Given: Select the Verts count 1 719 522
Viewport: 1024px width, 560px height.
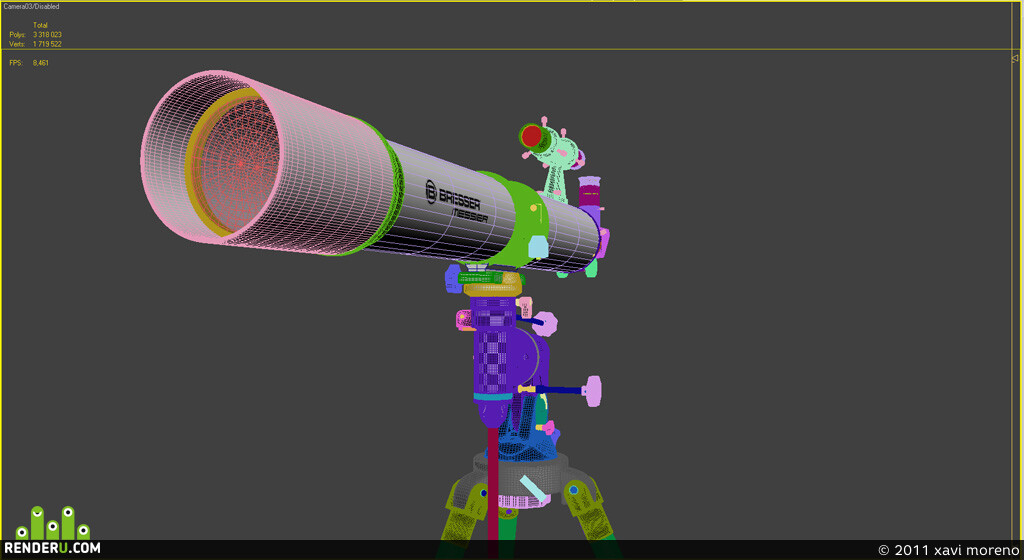Looking at the screenshot, I should coord(47,44).
